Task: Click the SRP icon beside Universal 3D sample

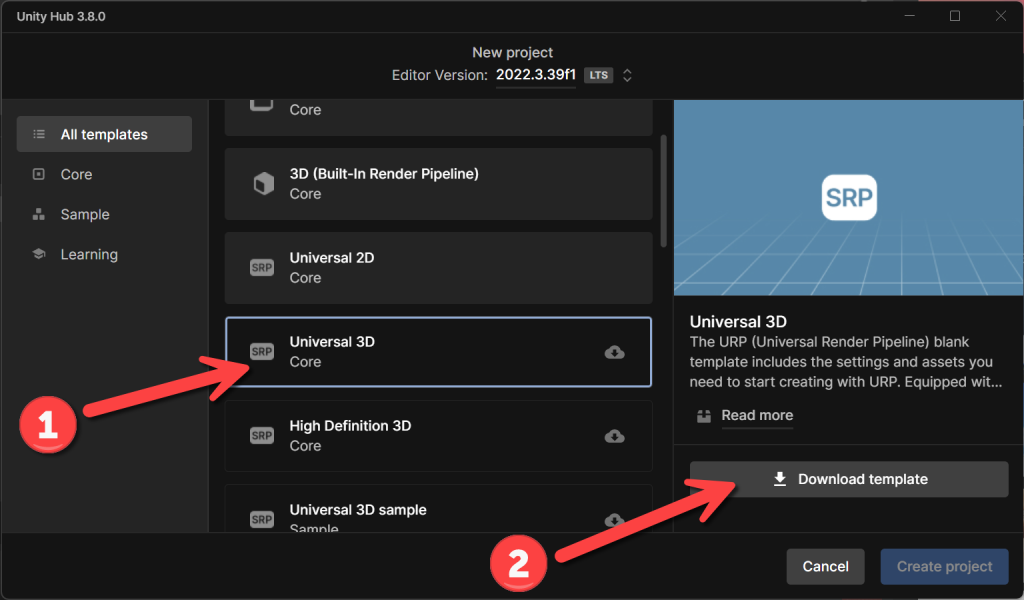Action: coord(262,520)
